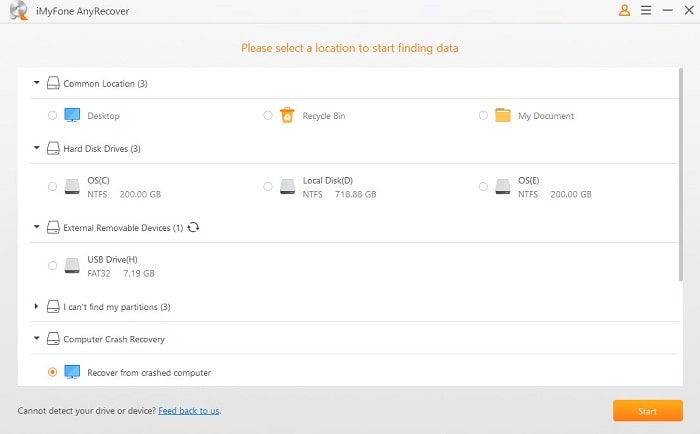Select the OS(C) radio button
The height and width of the screenshot is (434, 700).
point(52,187)
